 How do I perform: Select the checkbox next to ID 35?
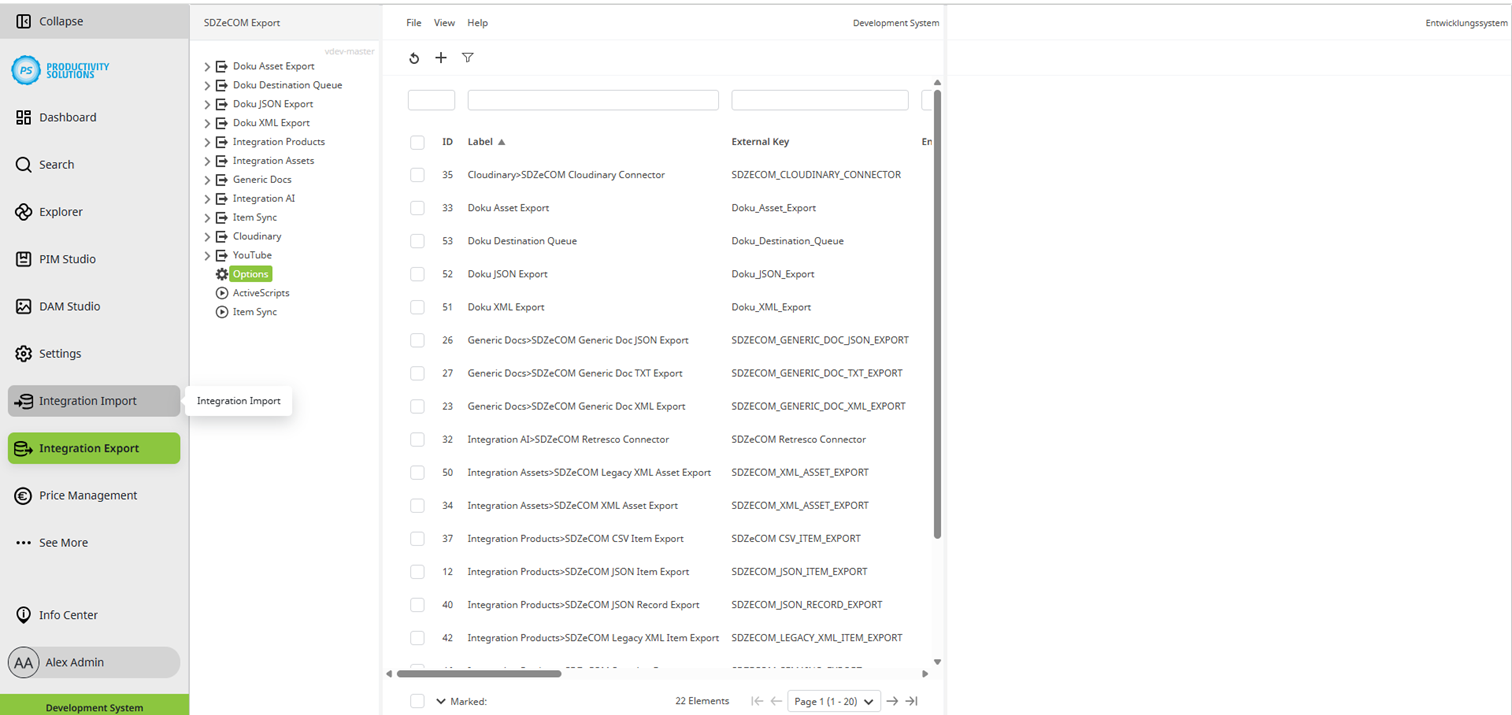417,174
